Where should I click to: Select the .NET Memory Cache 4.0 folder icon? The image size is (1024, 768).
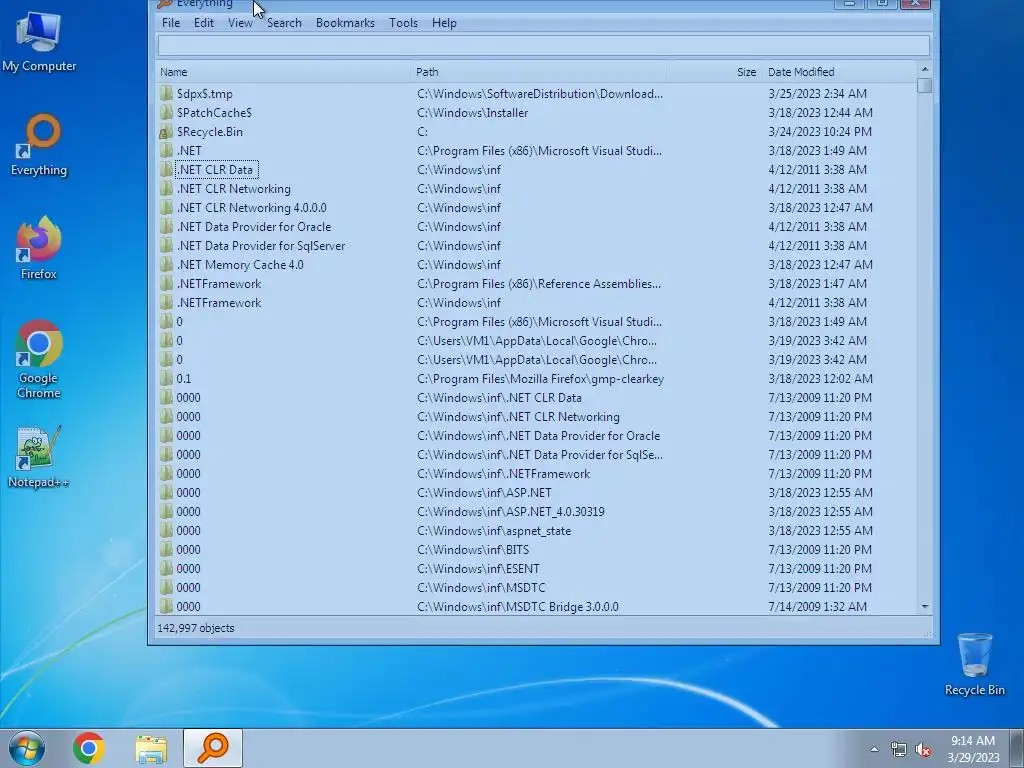pyautogui.click(x=166, y=264)
